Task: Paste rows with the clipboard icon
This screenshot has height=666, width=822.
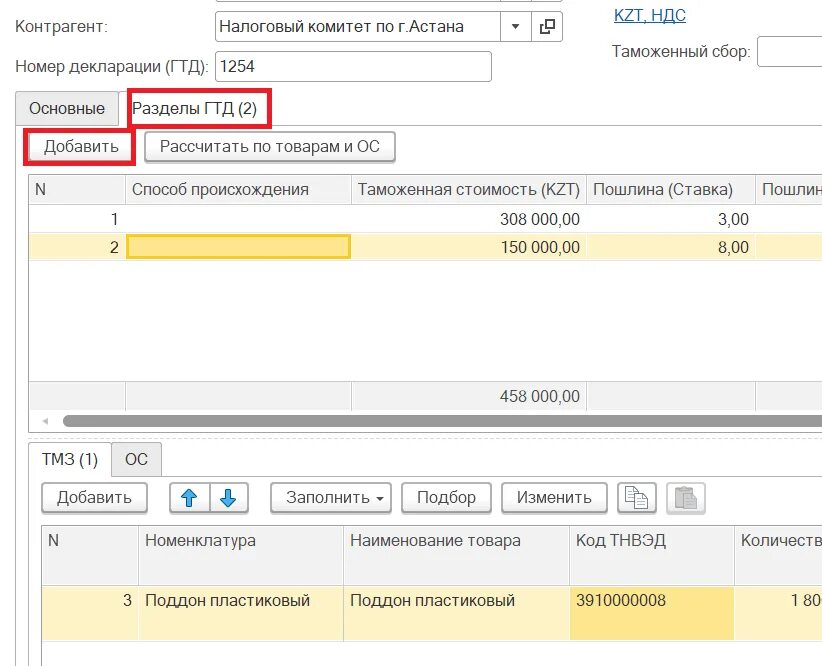Action: tap(686, 498)
